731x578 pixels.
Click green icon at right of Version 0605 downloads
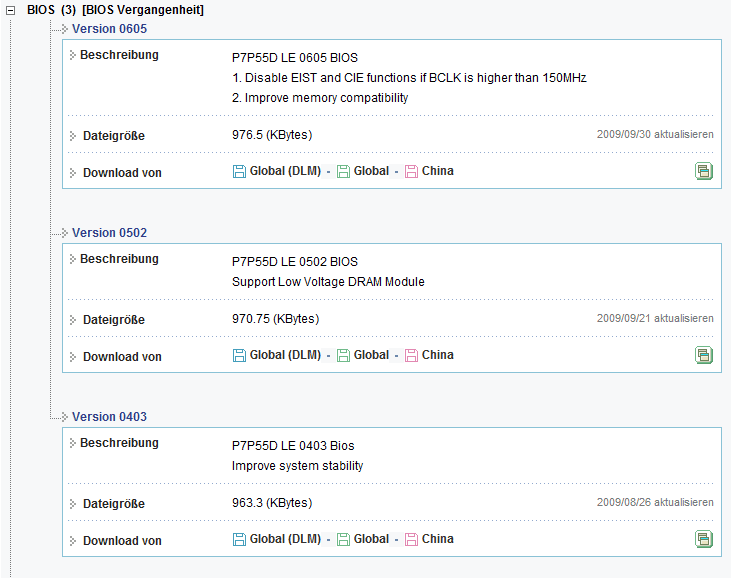704,171
